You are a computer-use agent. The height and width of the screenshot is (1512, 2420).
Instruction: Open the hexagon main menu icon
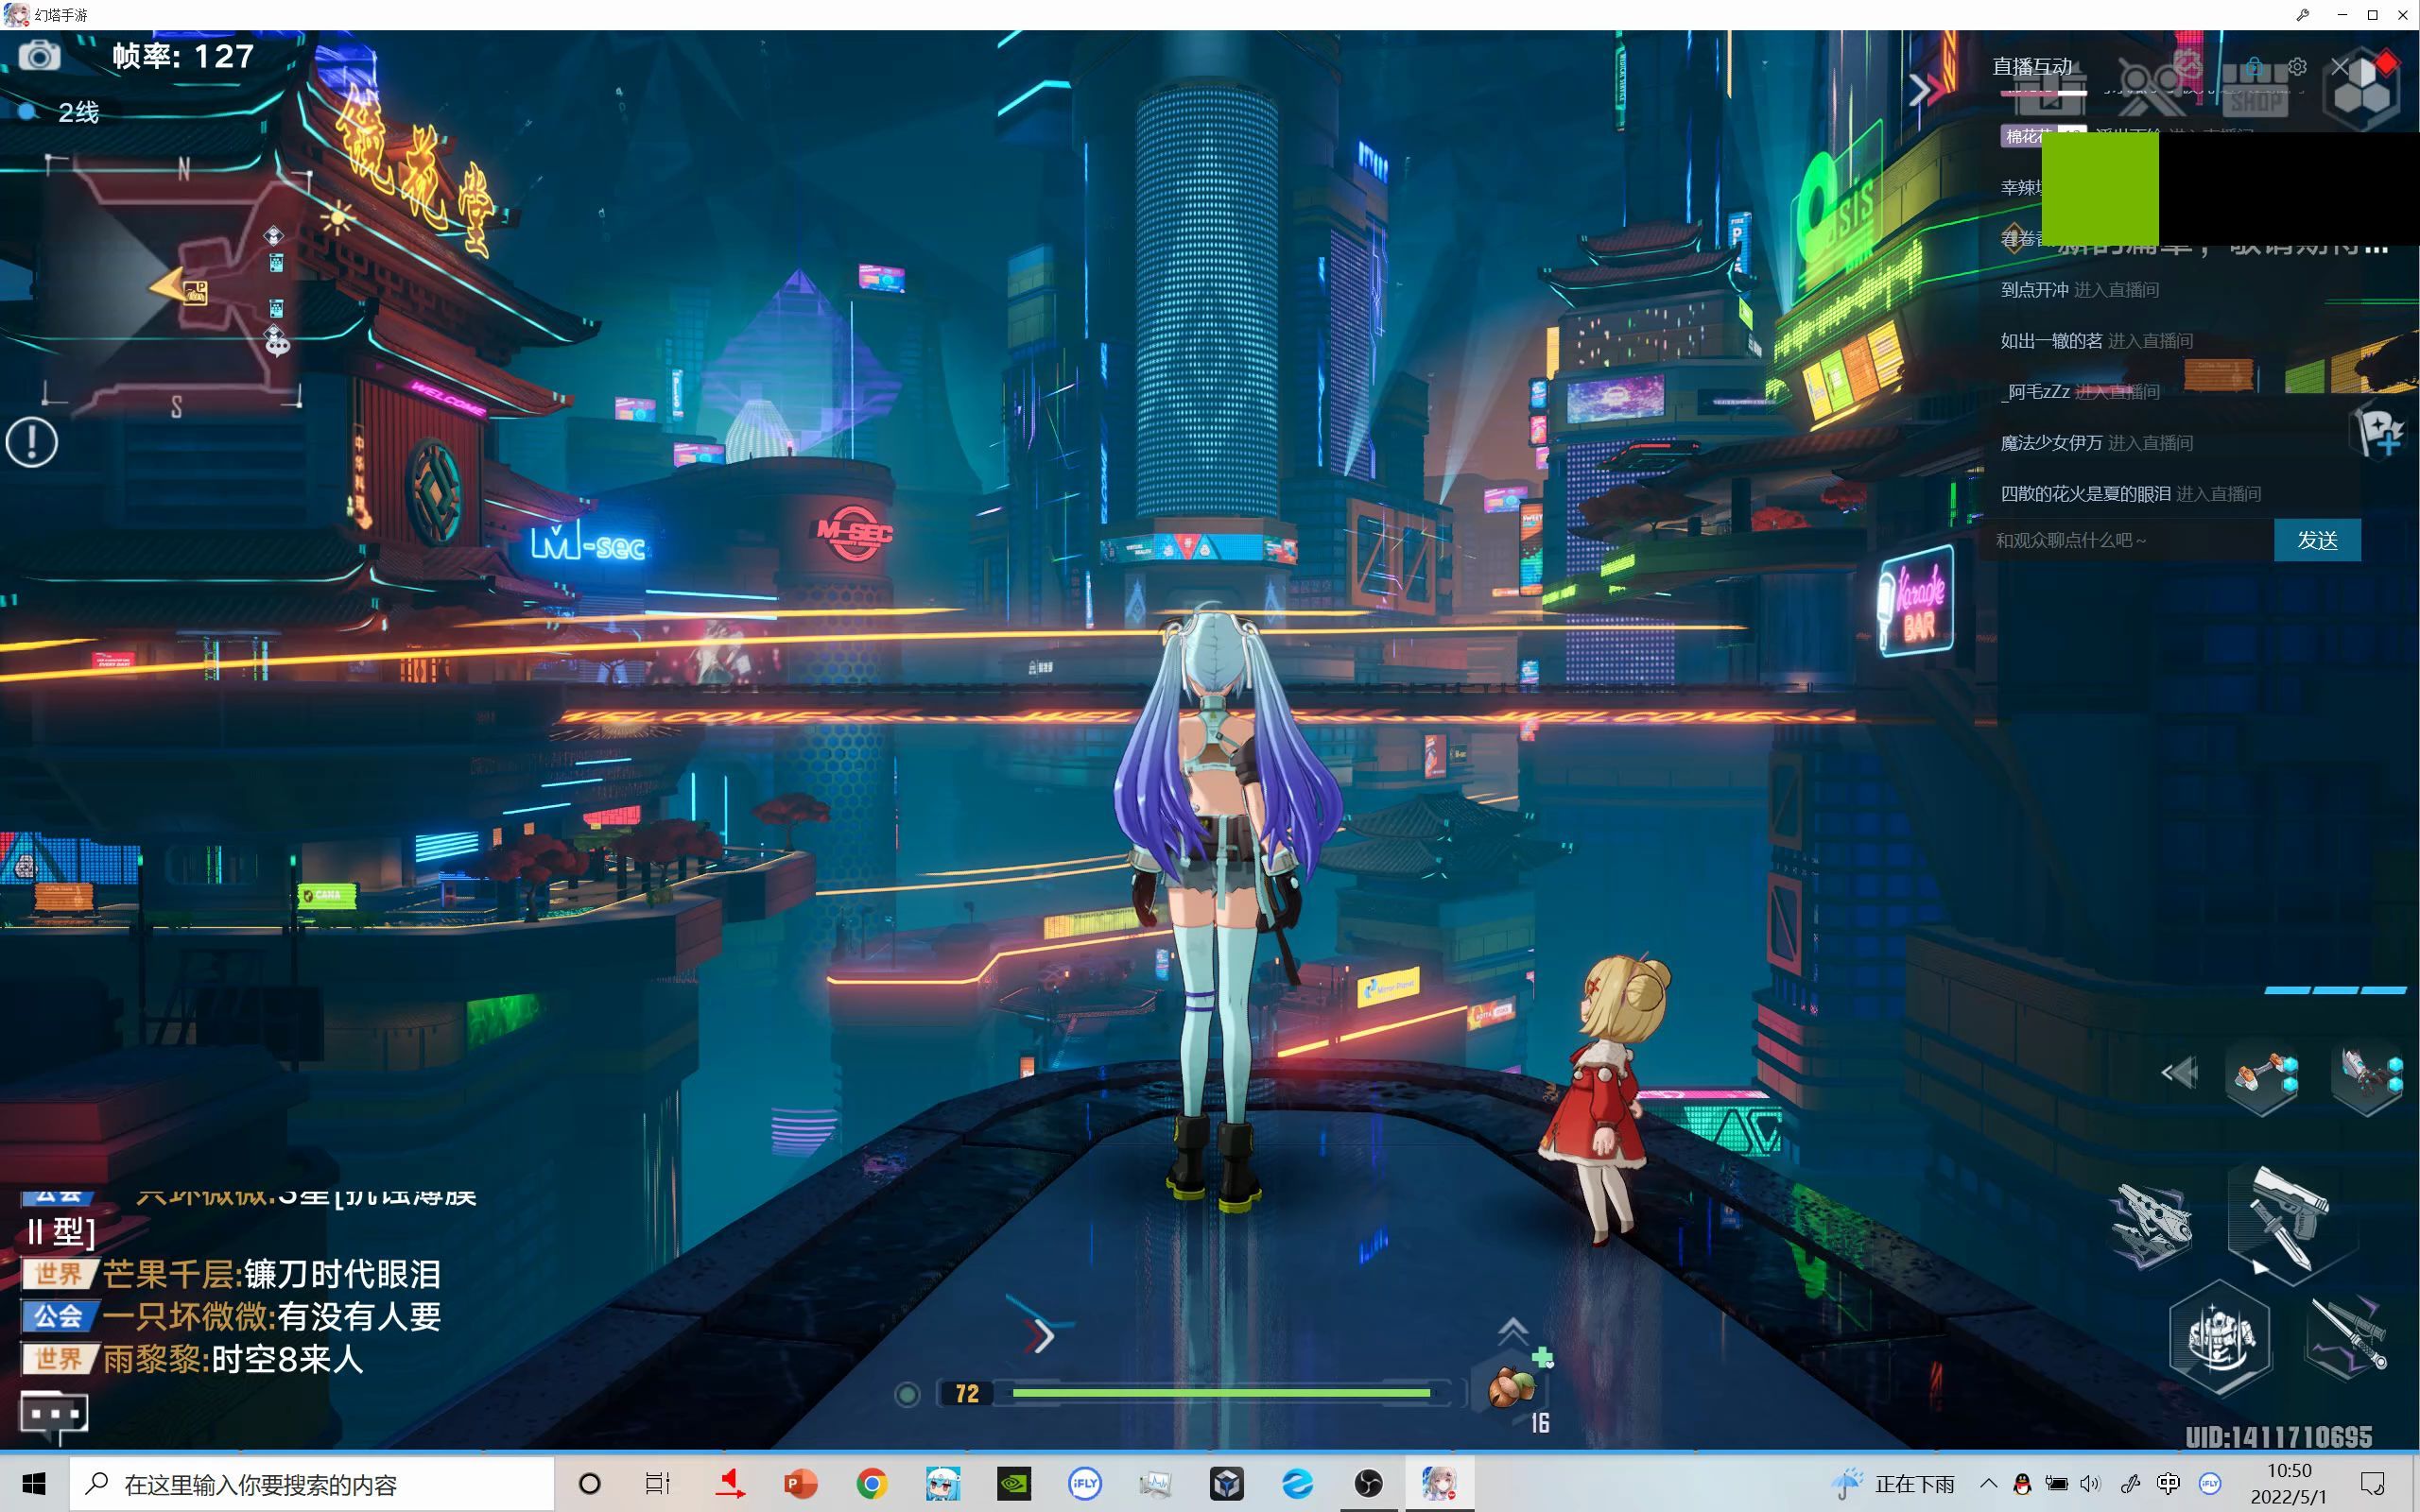(2363, 90)
